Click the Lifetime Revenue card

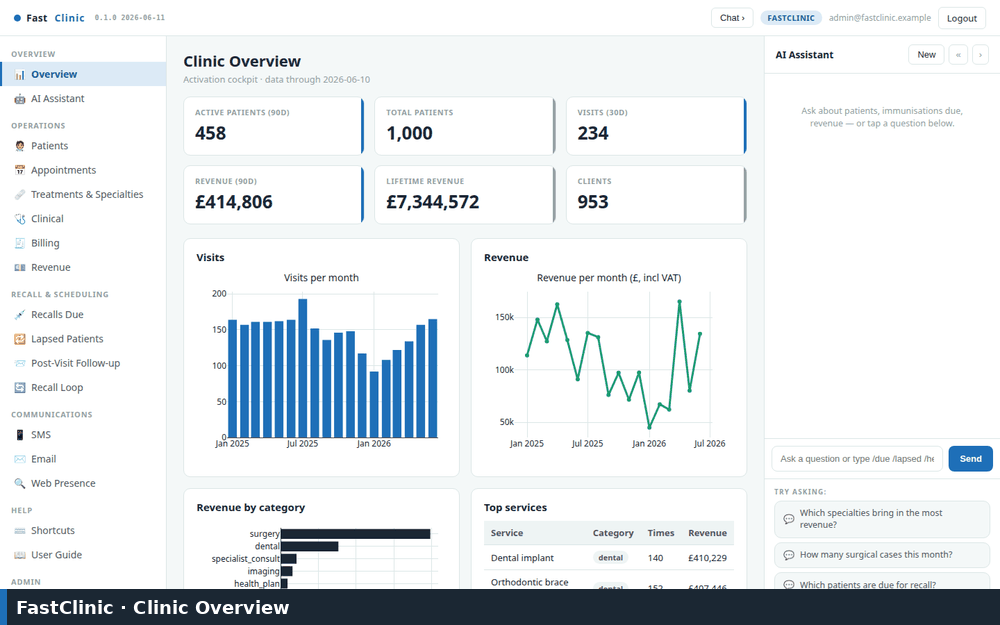coord(465,195)
